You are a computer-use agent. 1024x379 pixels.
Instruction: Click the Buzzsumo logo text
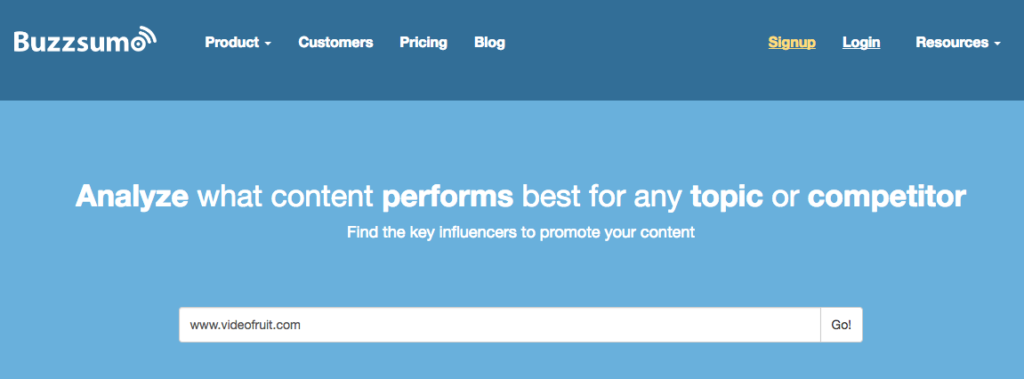(x=78, y=41)
